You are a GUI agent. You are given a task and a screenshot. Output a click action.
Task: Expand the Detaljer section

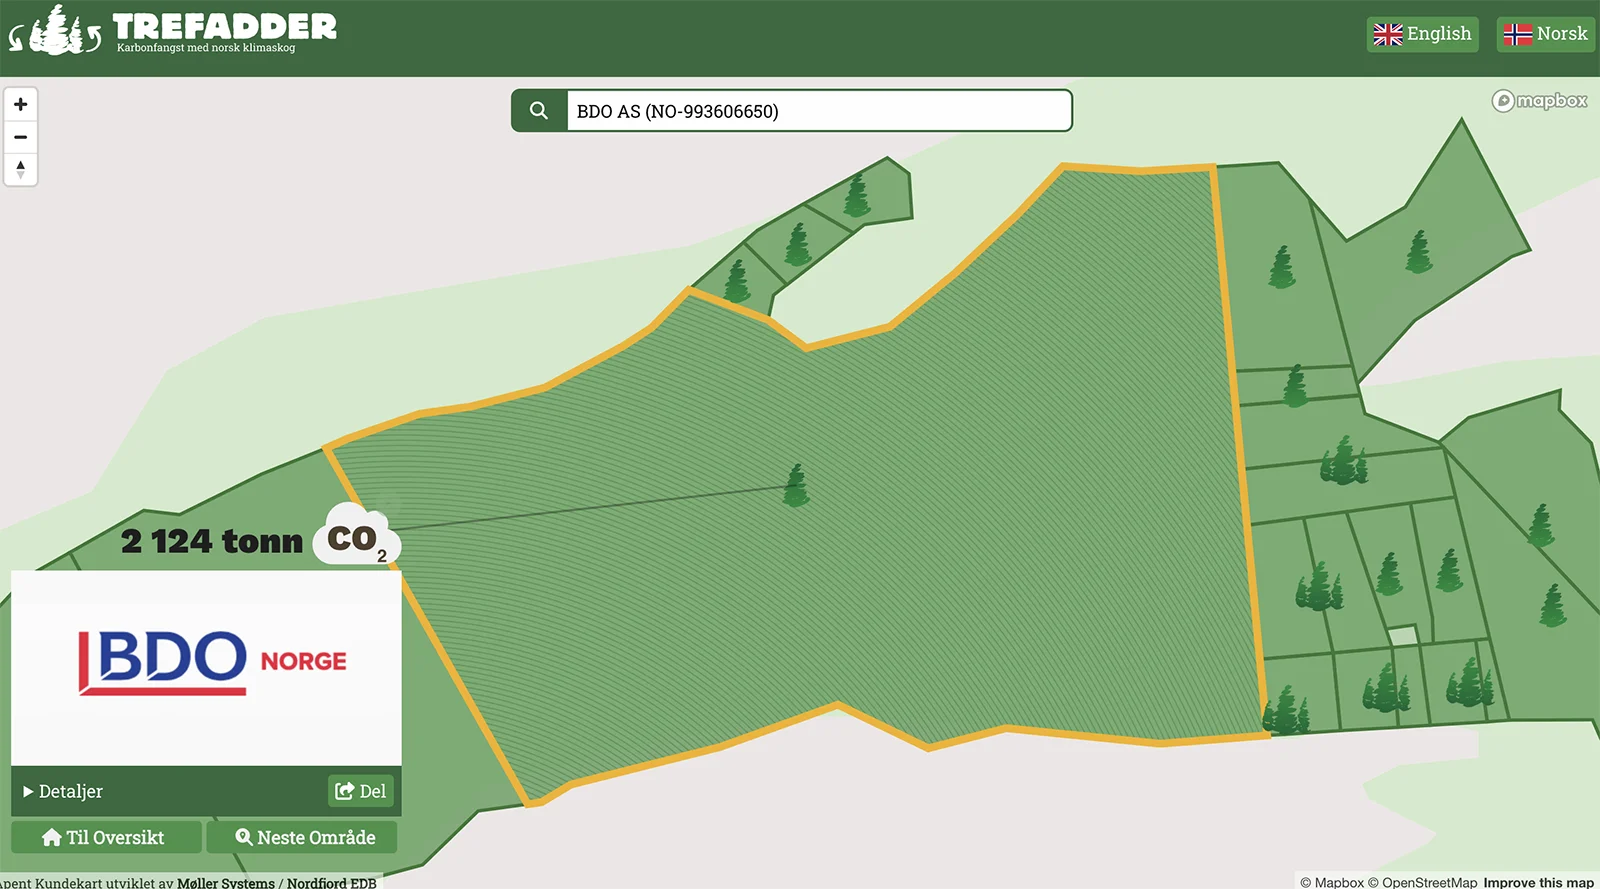[x=63, y=791]
